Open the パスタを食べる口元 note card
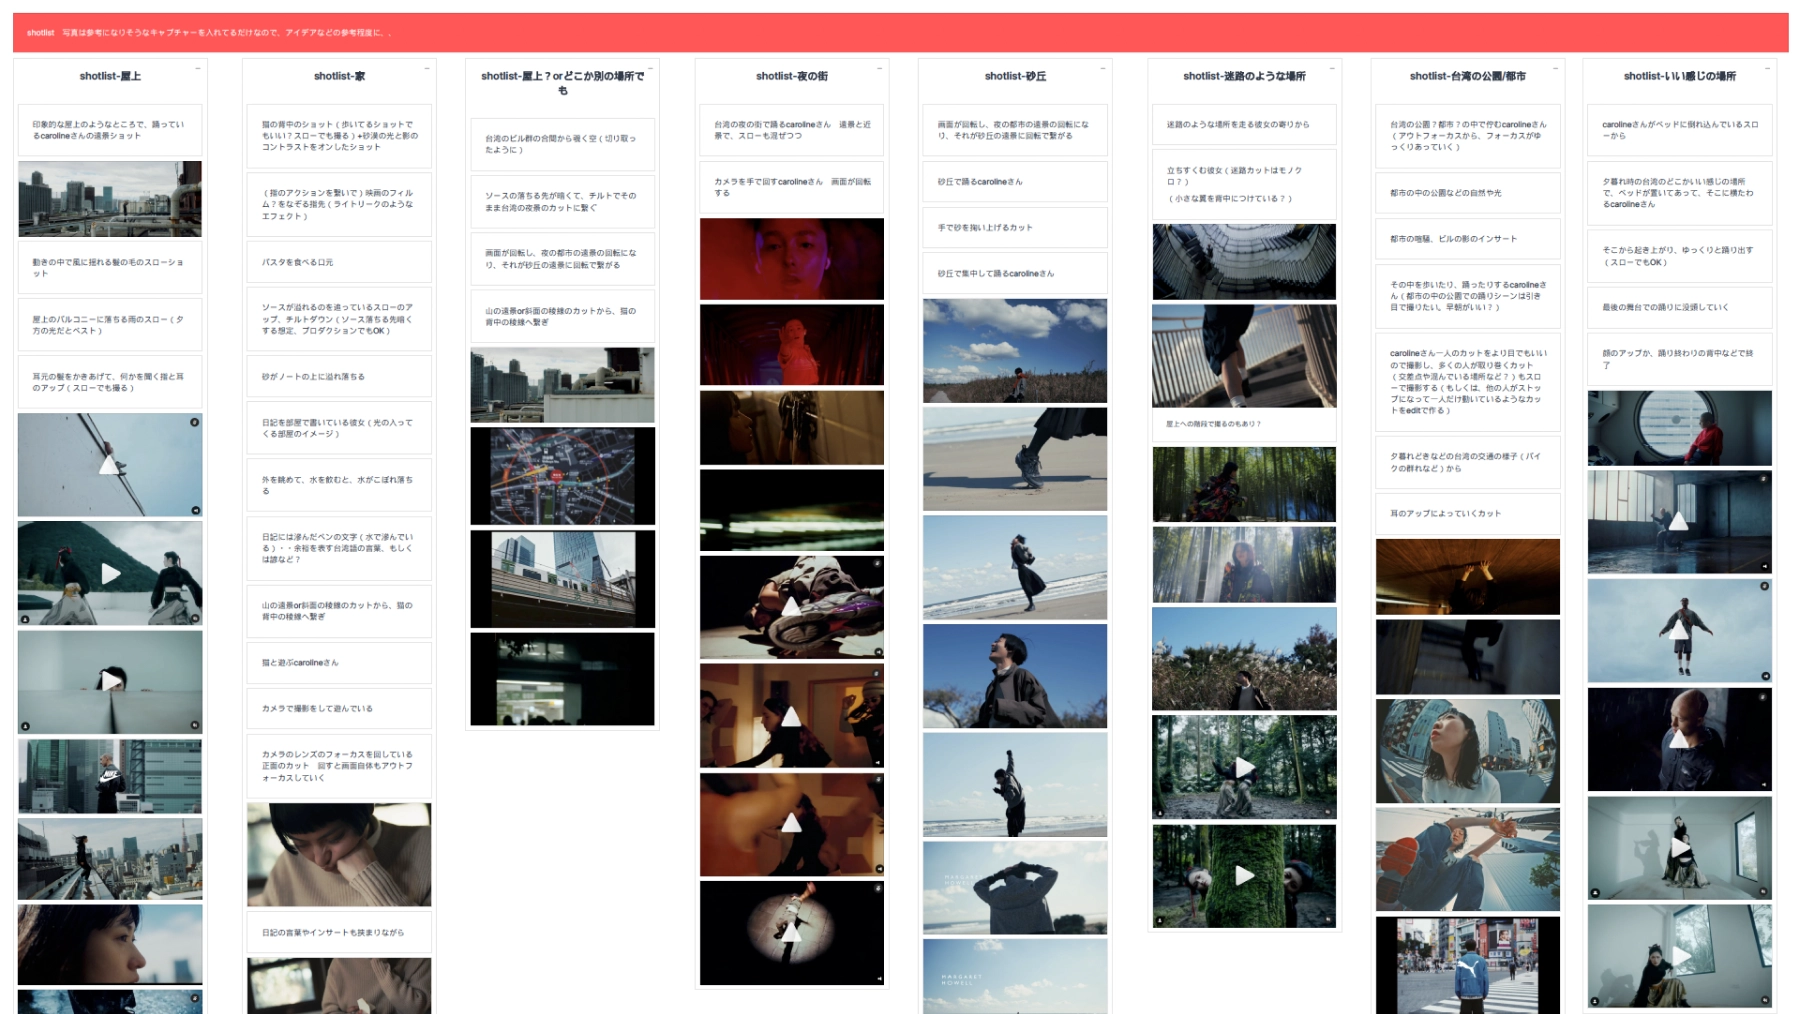1800x1014 pixels. click(339, 262)
